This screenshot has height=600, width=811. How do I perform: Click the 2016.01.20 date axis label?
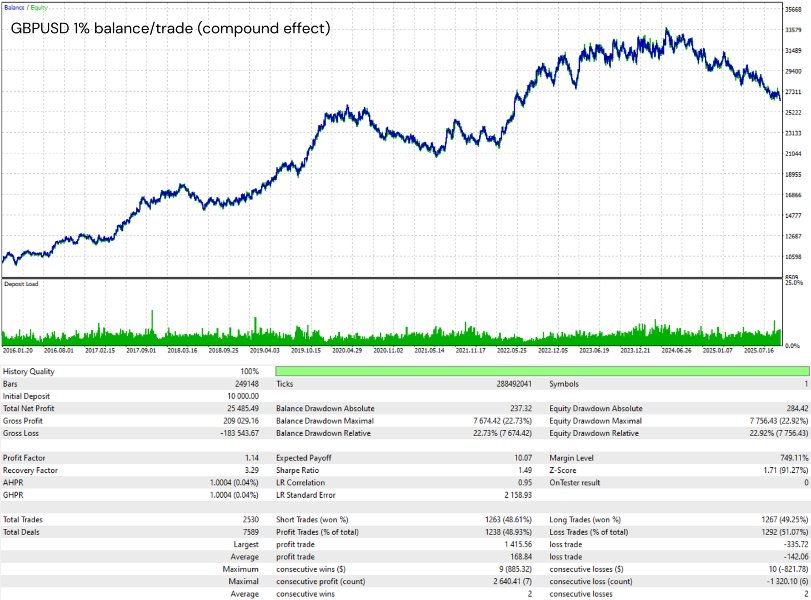[x=18, y=350]
